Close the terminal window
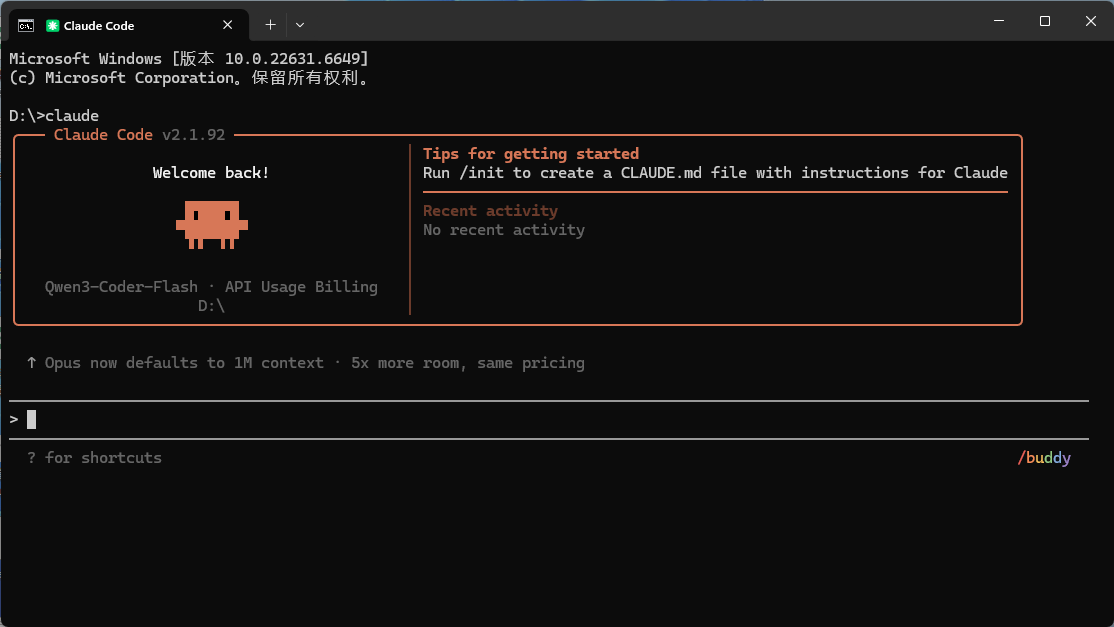Image resolution: width=1114 pixels, height=627 pixels. [1091, 21]
